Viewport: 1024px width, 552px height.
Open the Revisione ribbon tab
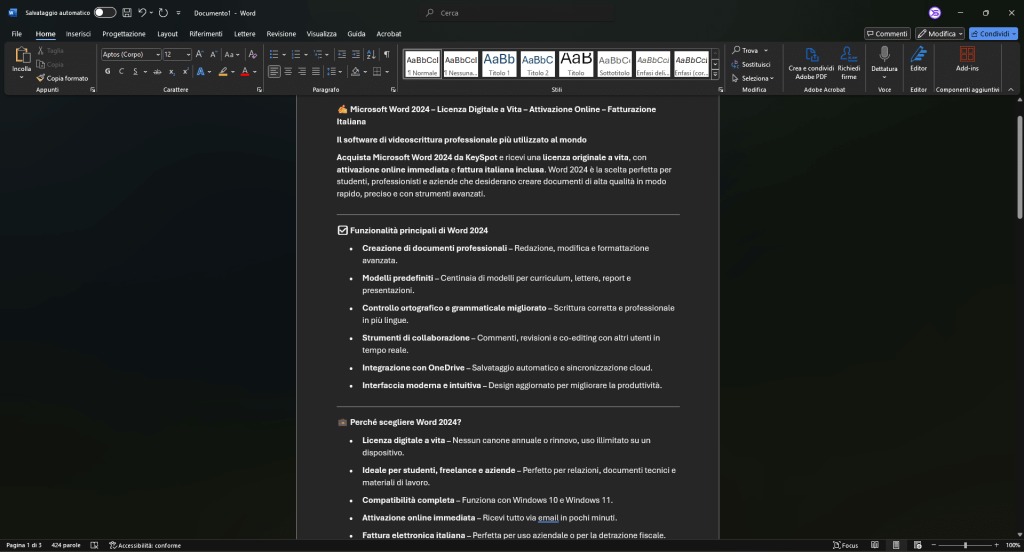click(281, 33)
